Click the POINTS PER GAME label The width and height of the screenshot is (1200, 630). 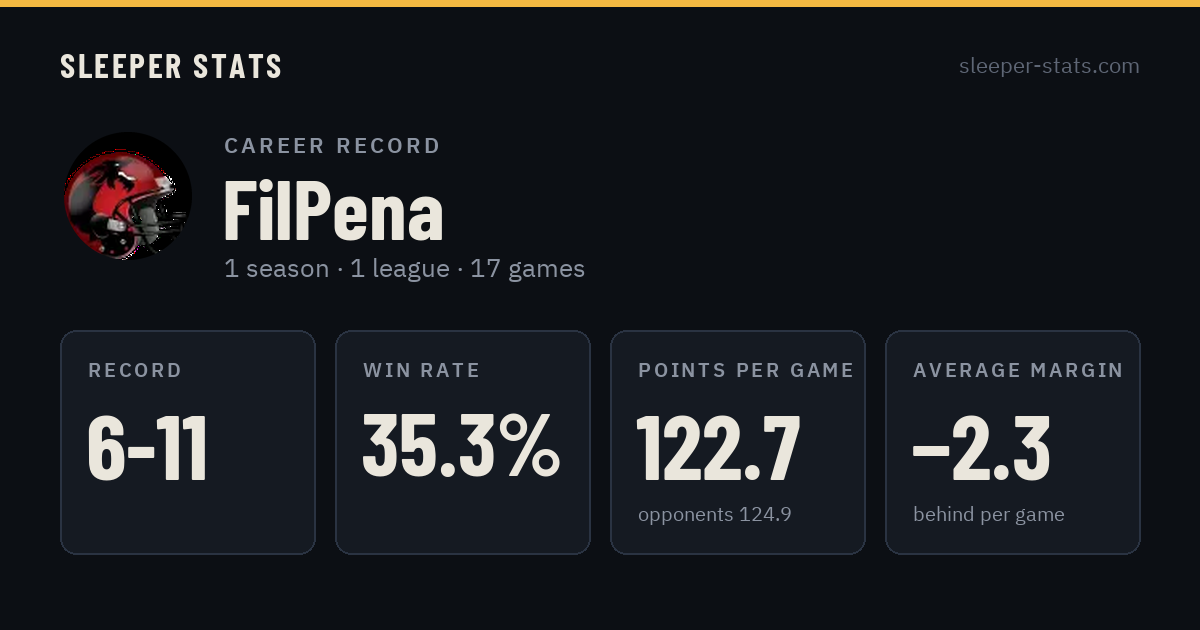746,370
